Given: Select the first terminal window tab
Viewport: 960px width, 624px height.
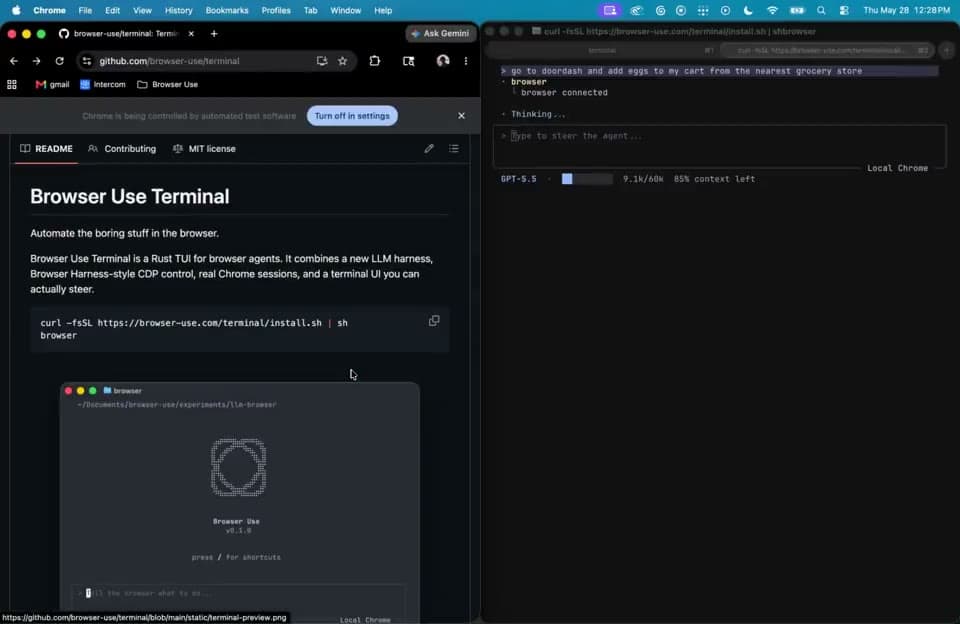Looking at the screenshot, I should (x=603, y=50).
